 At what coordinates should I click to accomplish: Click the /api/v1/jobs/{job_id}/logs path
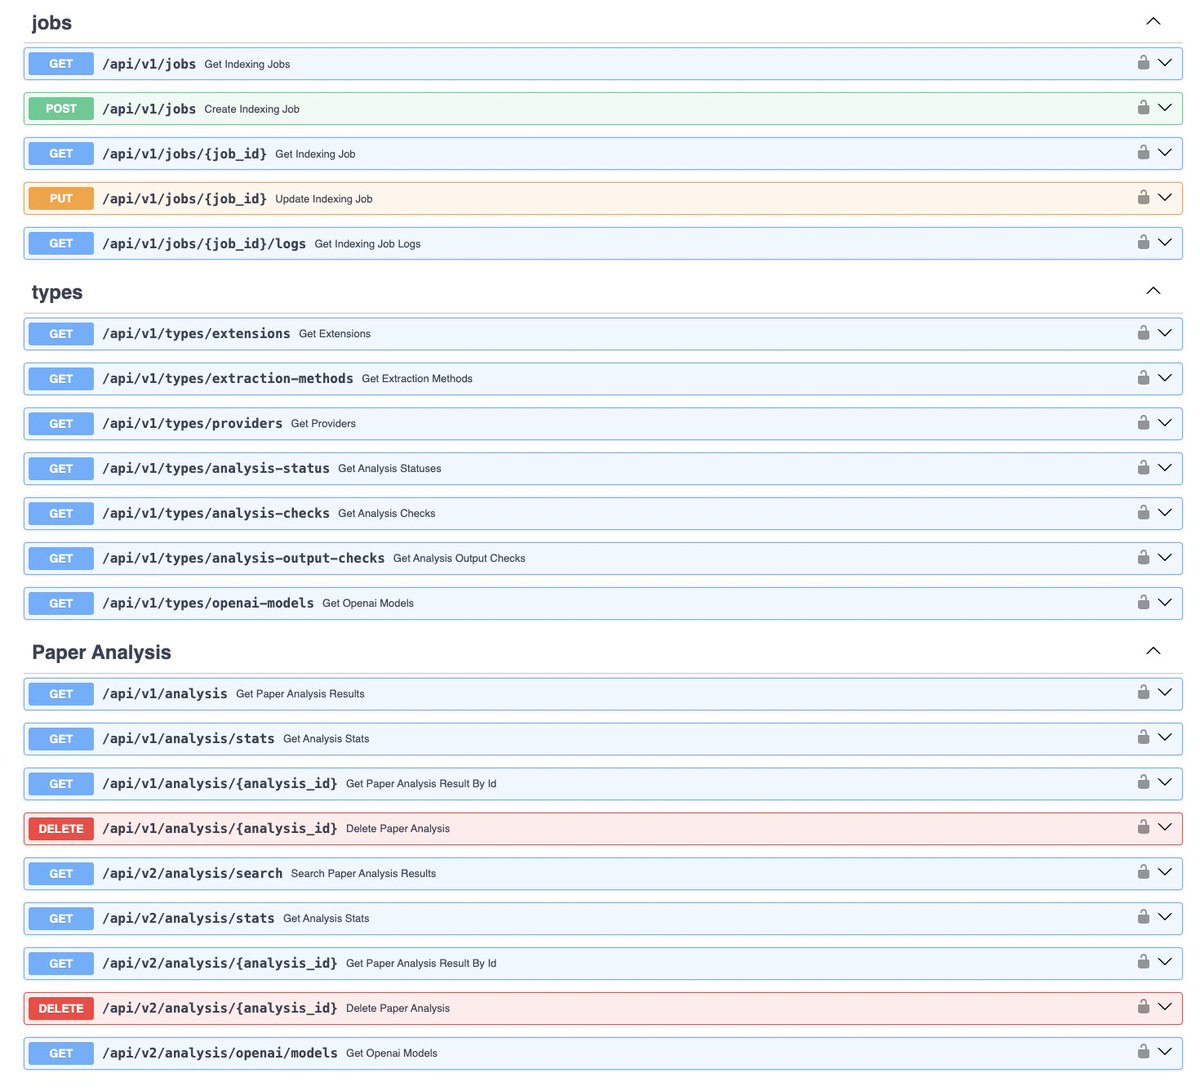click(x=204, y=244)
